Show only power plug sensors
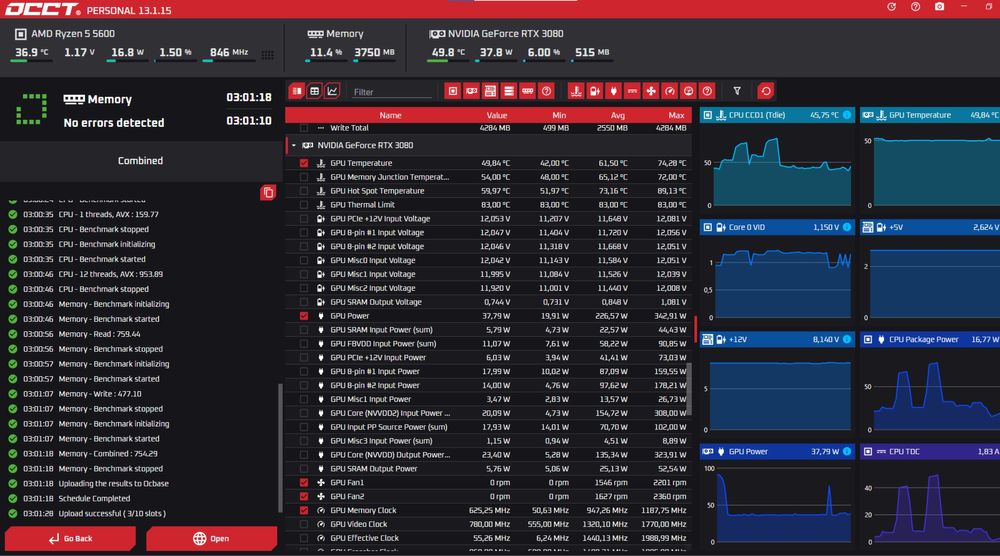Image resolution: width=1000 pixels, height=556 pixels. click(x=613, y=91)
